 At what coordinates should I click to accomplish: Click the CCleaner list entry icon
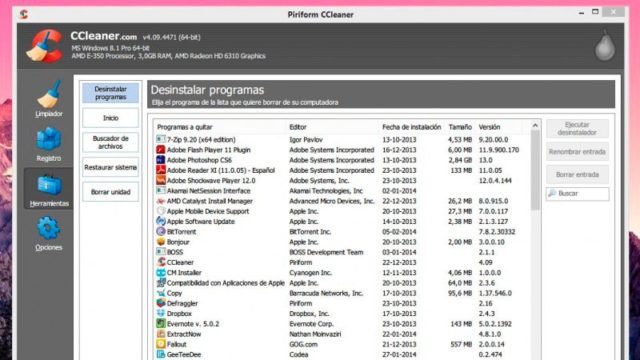point(161,262)
